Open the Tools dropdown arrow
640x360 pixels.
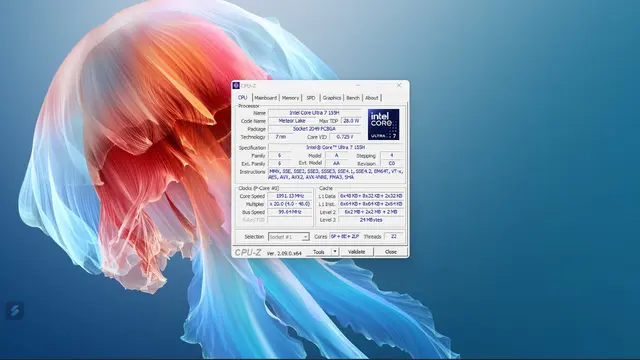pos(335,252)
